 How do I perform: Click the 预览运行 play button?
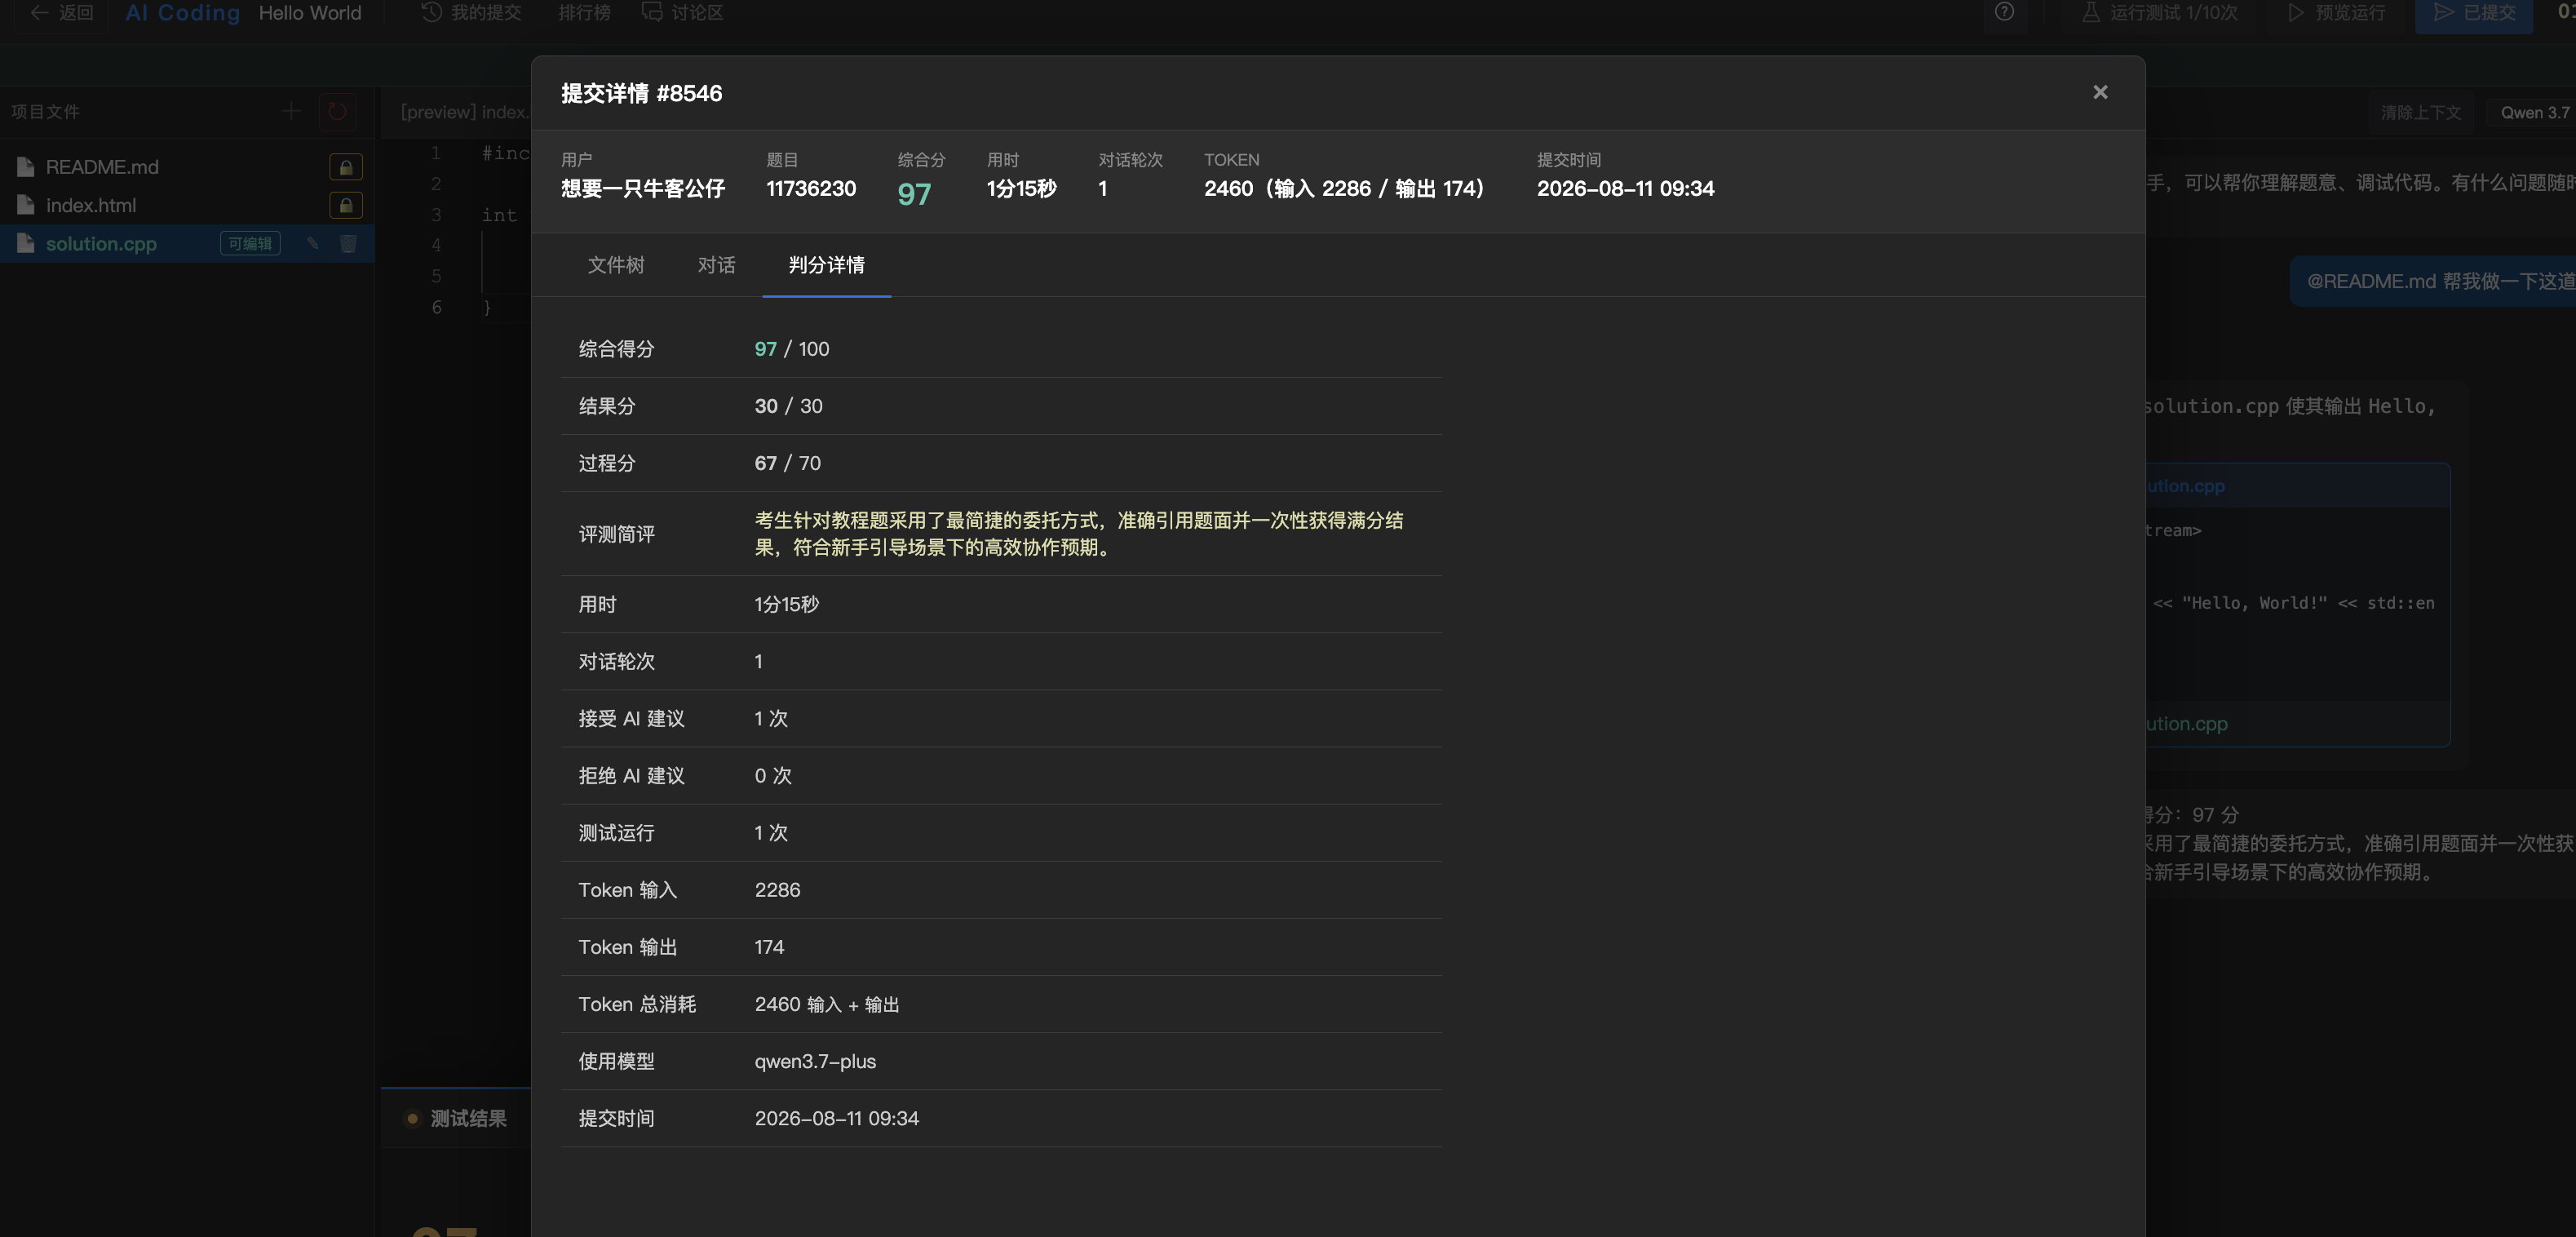click(2337, 13)
